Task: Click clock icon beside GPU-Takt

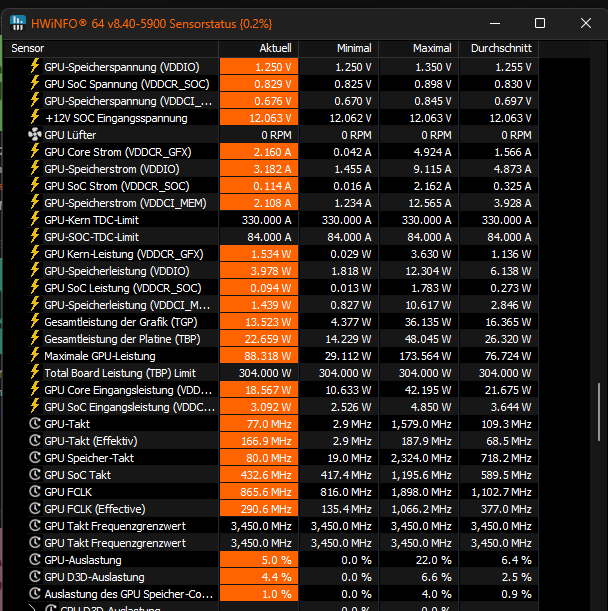Action: (x=35, y=423)
